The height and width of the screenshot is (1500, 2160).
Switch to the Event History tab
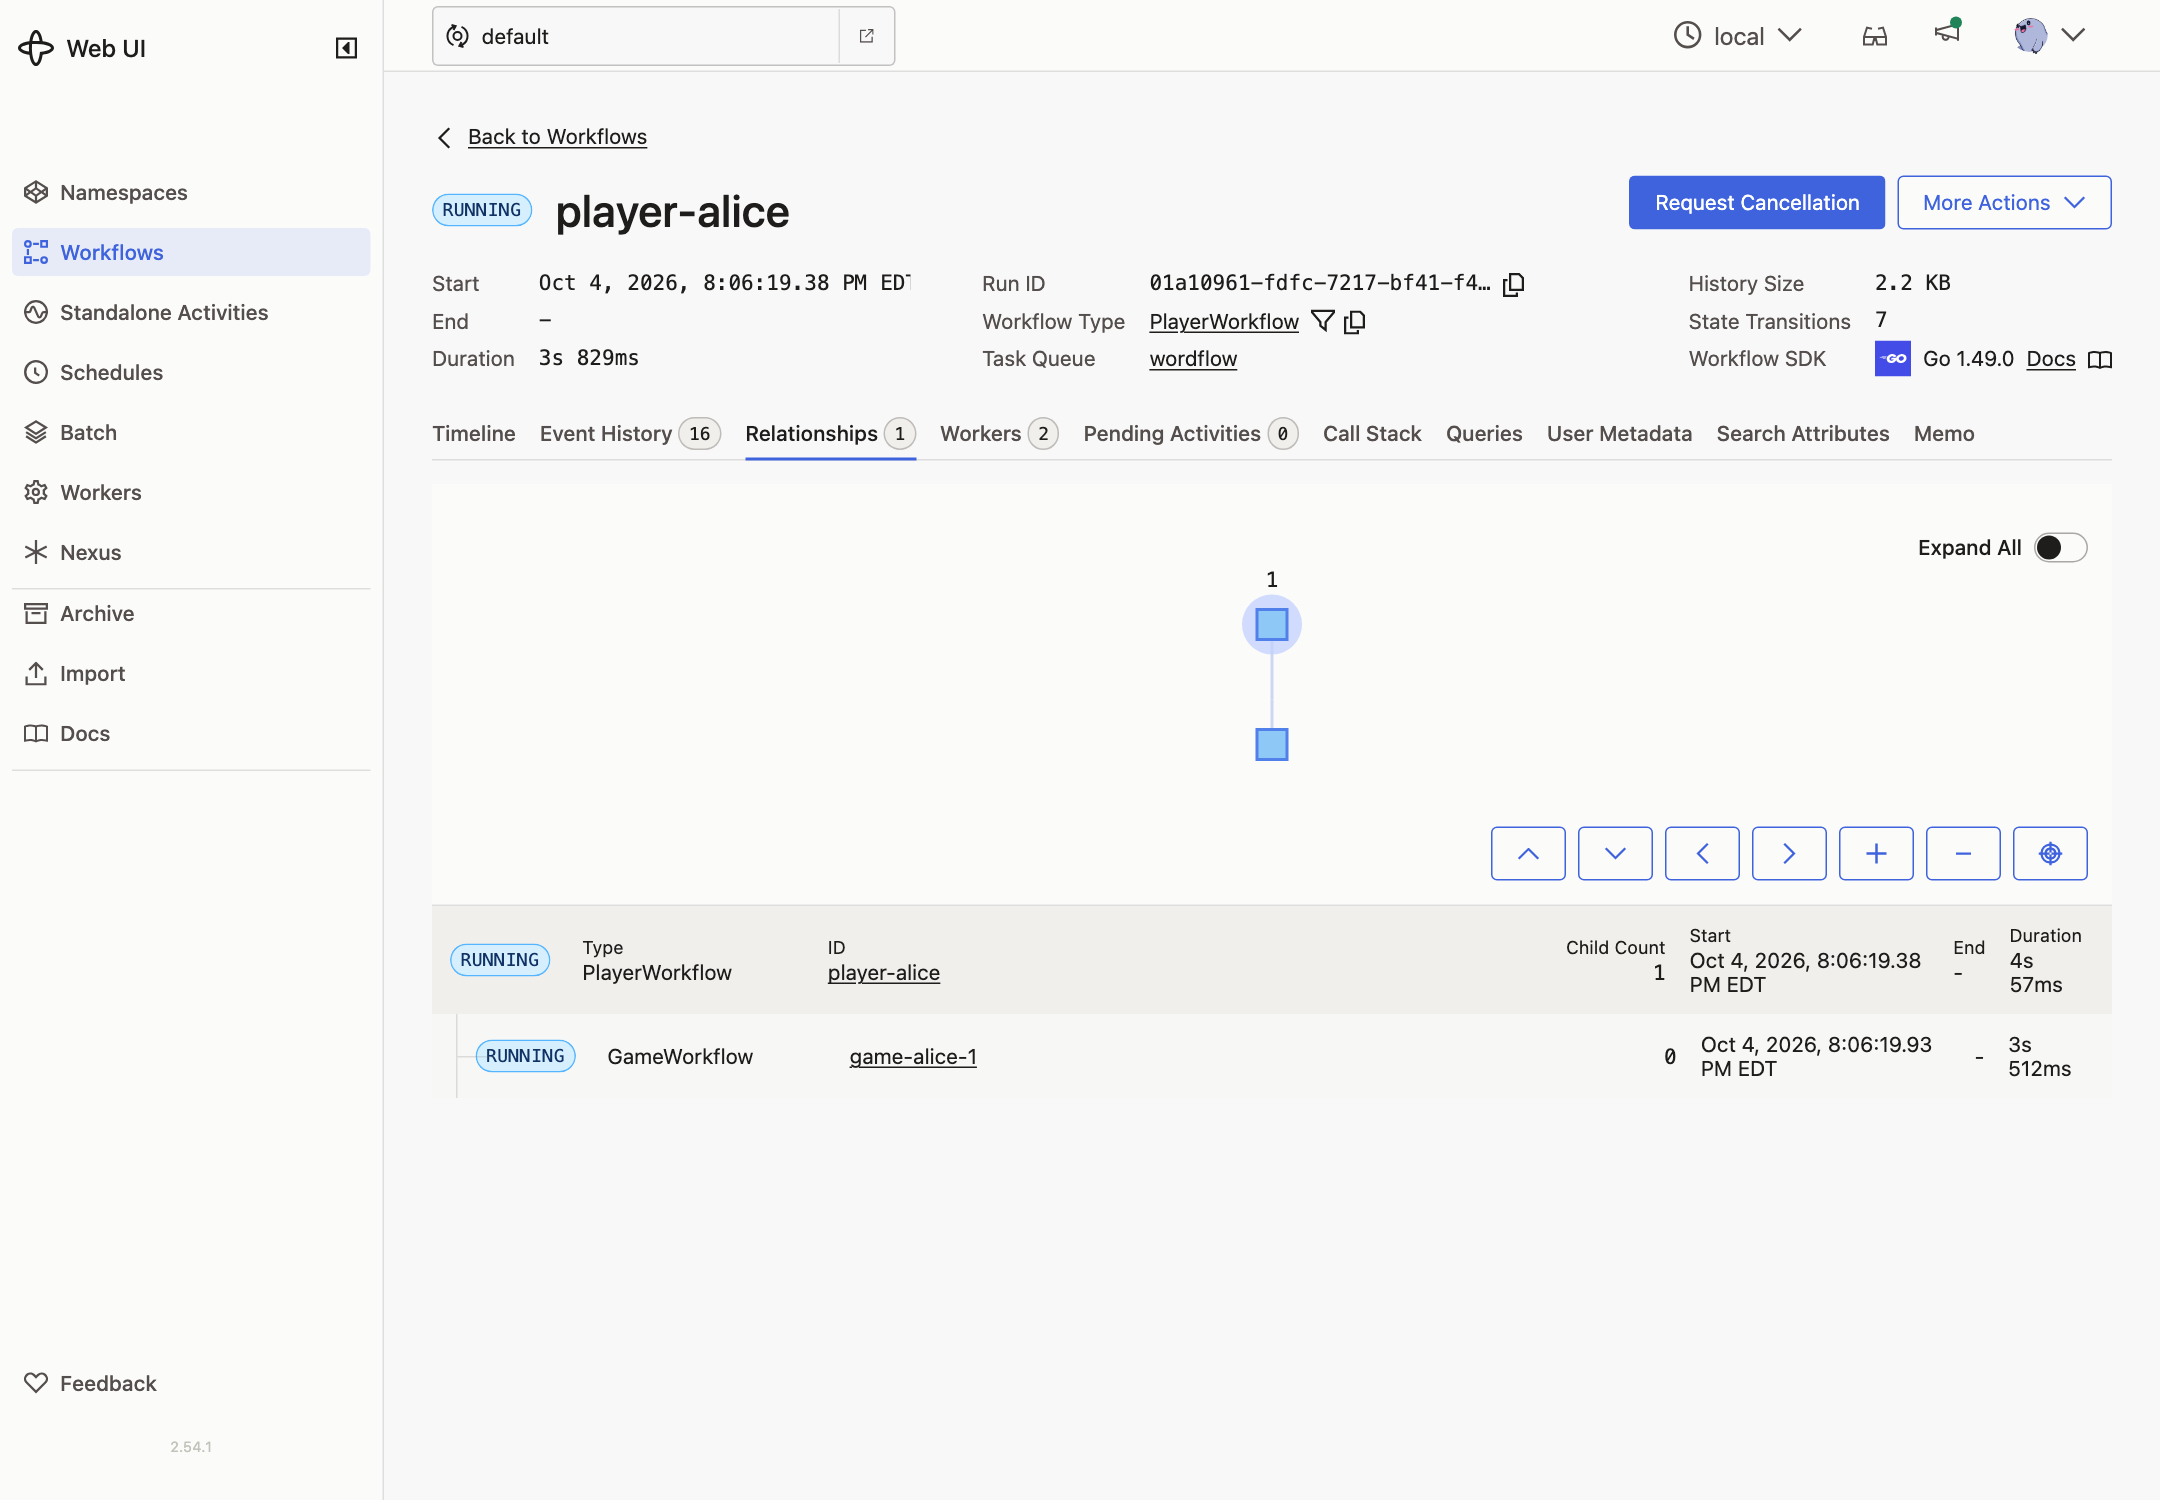tap(630, 433)
